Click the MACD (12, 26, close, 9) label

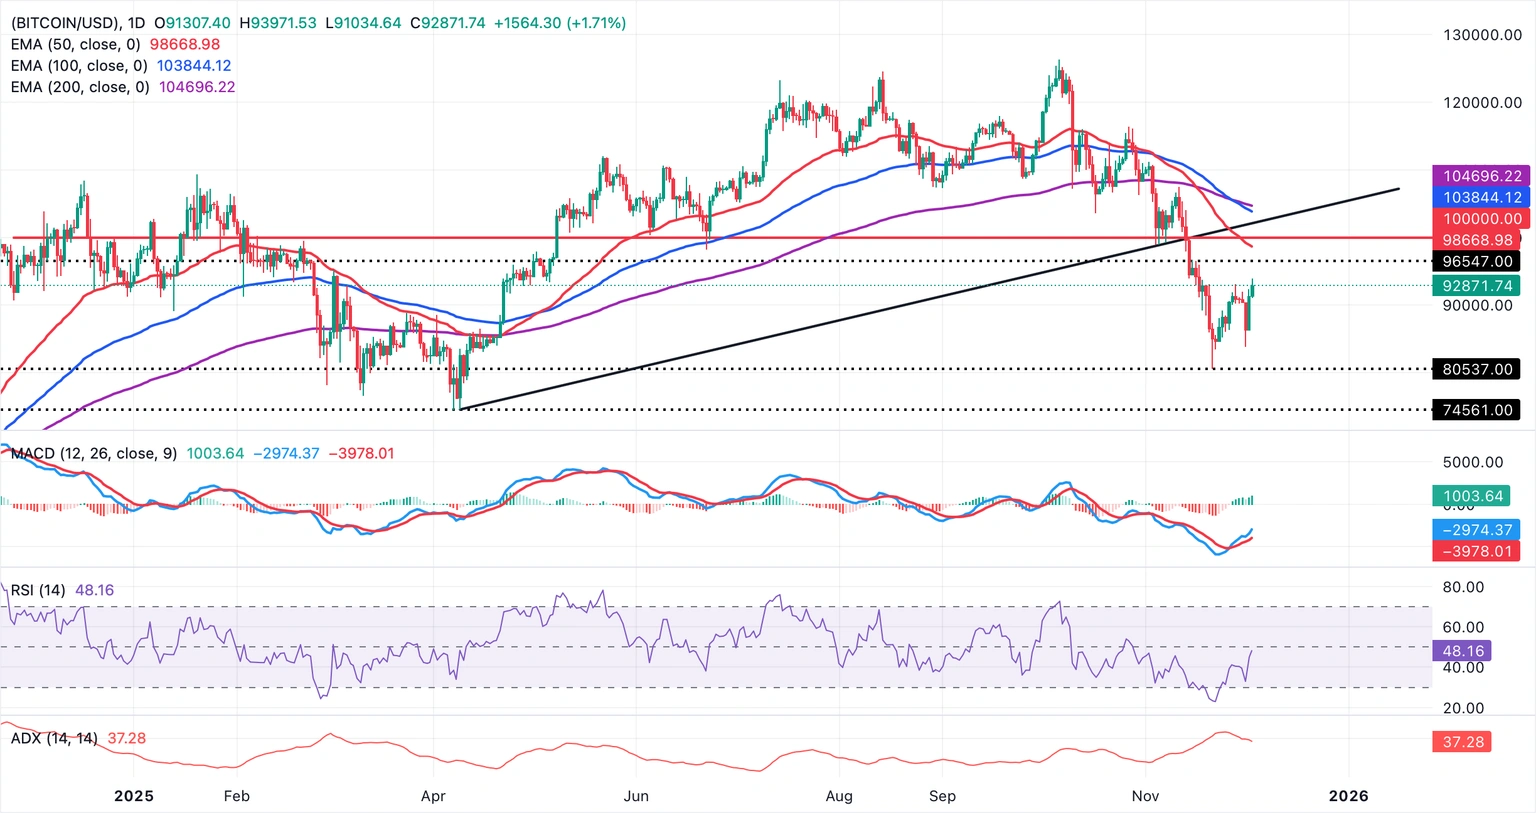tap(92, 453)
